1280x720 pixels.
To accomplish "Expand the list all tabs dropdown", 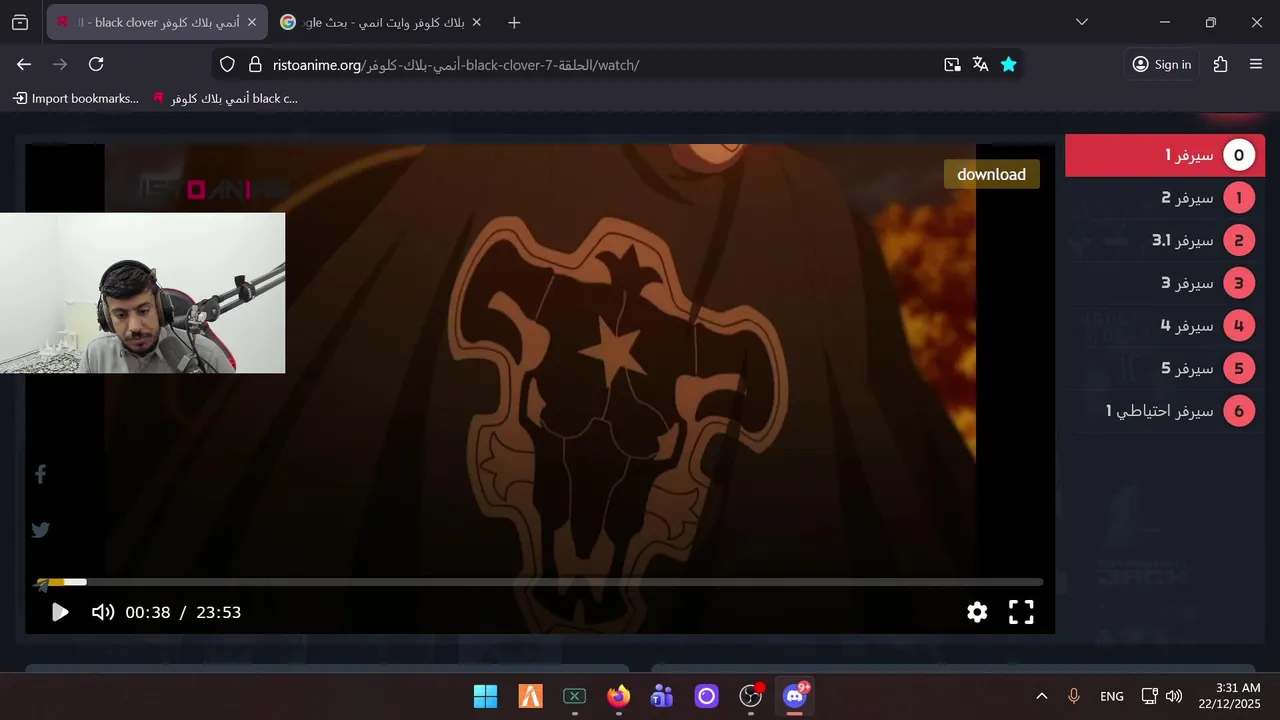I will click(1081, 22).
